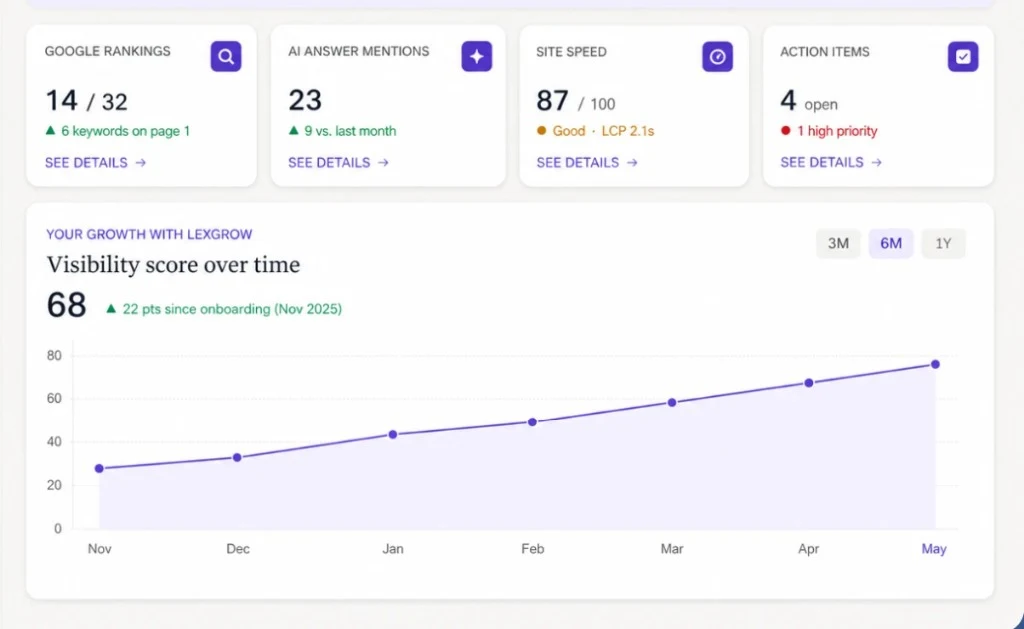Click the AI mentions value 23
This screenshot has width=1024, height=629.
305,101
